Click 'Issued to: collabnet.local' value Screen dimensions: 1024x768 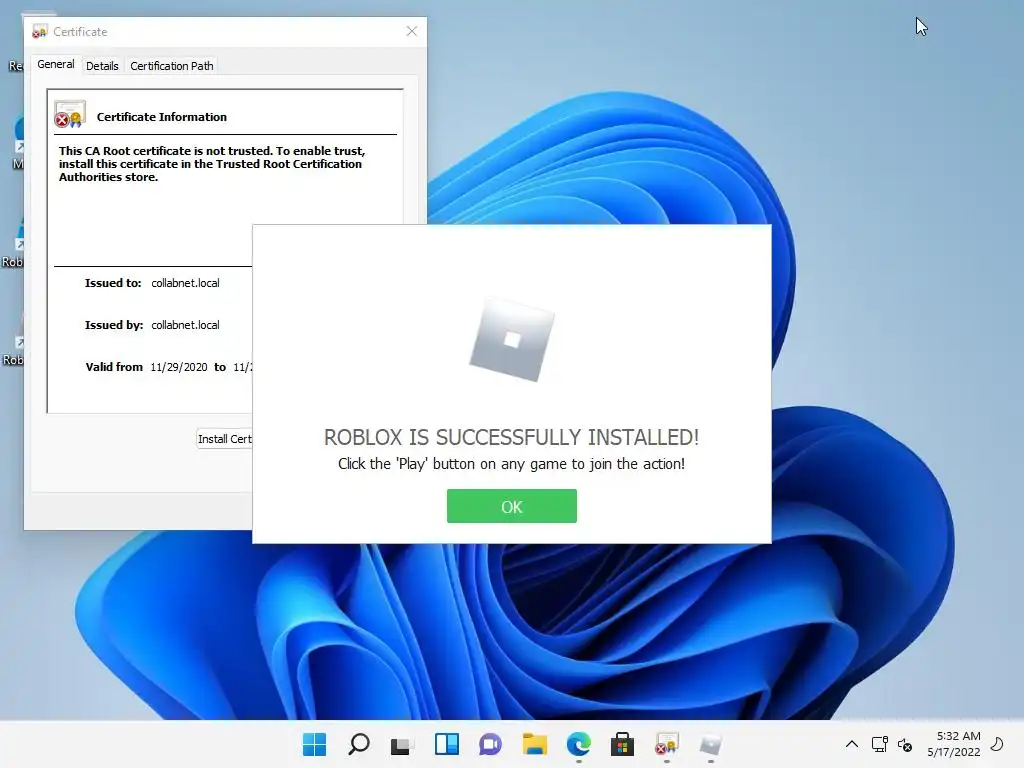pos(185,283)
